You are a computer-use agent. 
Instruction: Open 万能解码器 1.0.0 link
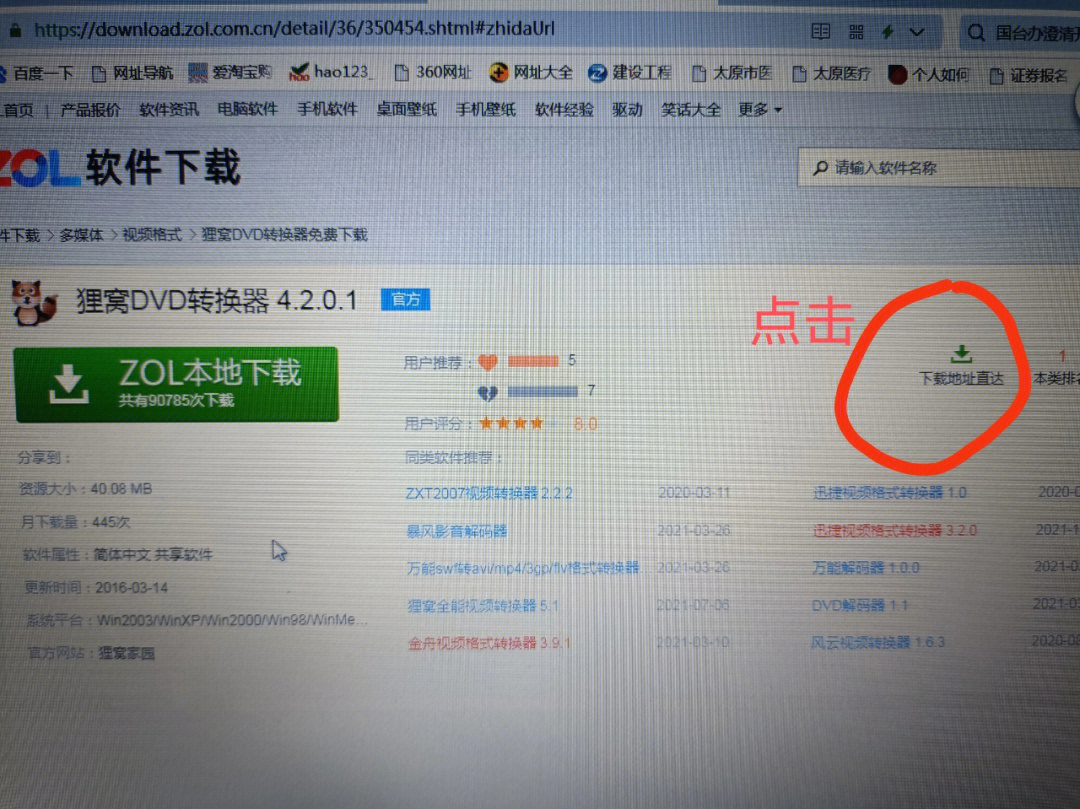(x=866, y=567)
